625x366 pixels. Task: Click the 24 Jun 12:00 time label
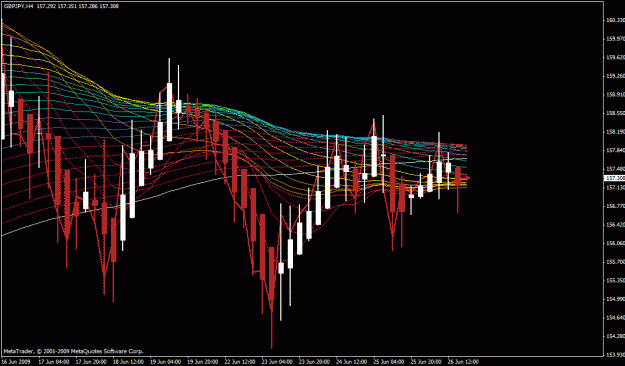point(352,362)
